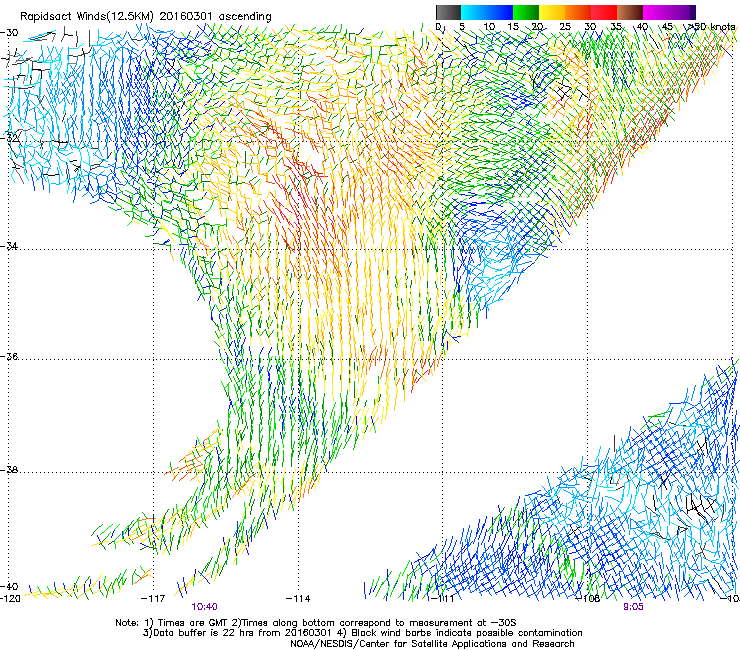Viewport: 740px width, 650px height.
Task: Click the note 'Data buffer is 22 hrs' line
Action: coord(362,633)
